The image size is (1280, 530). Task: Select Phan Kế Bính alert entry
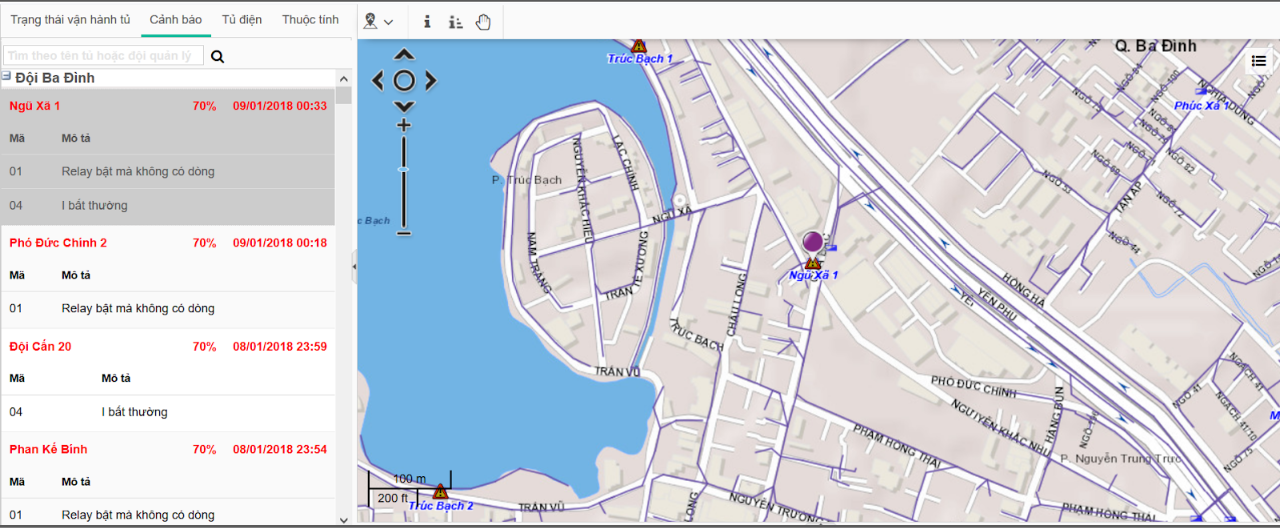(x=168, y=449)
